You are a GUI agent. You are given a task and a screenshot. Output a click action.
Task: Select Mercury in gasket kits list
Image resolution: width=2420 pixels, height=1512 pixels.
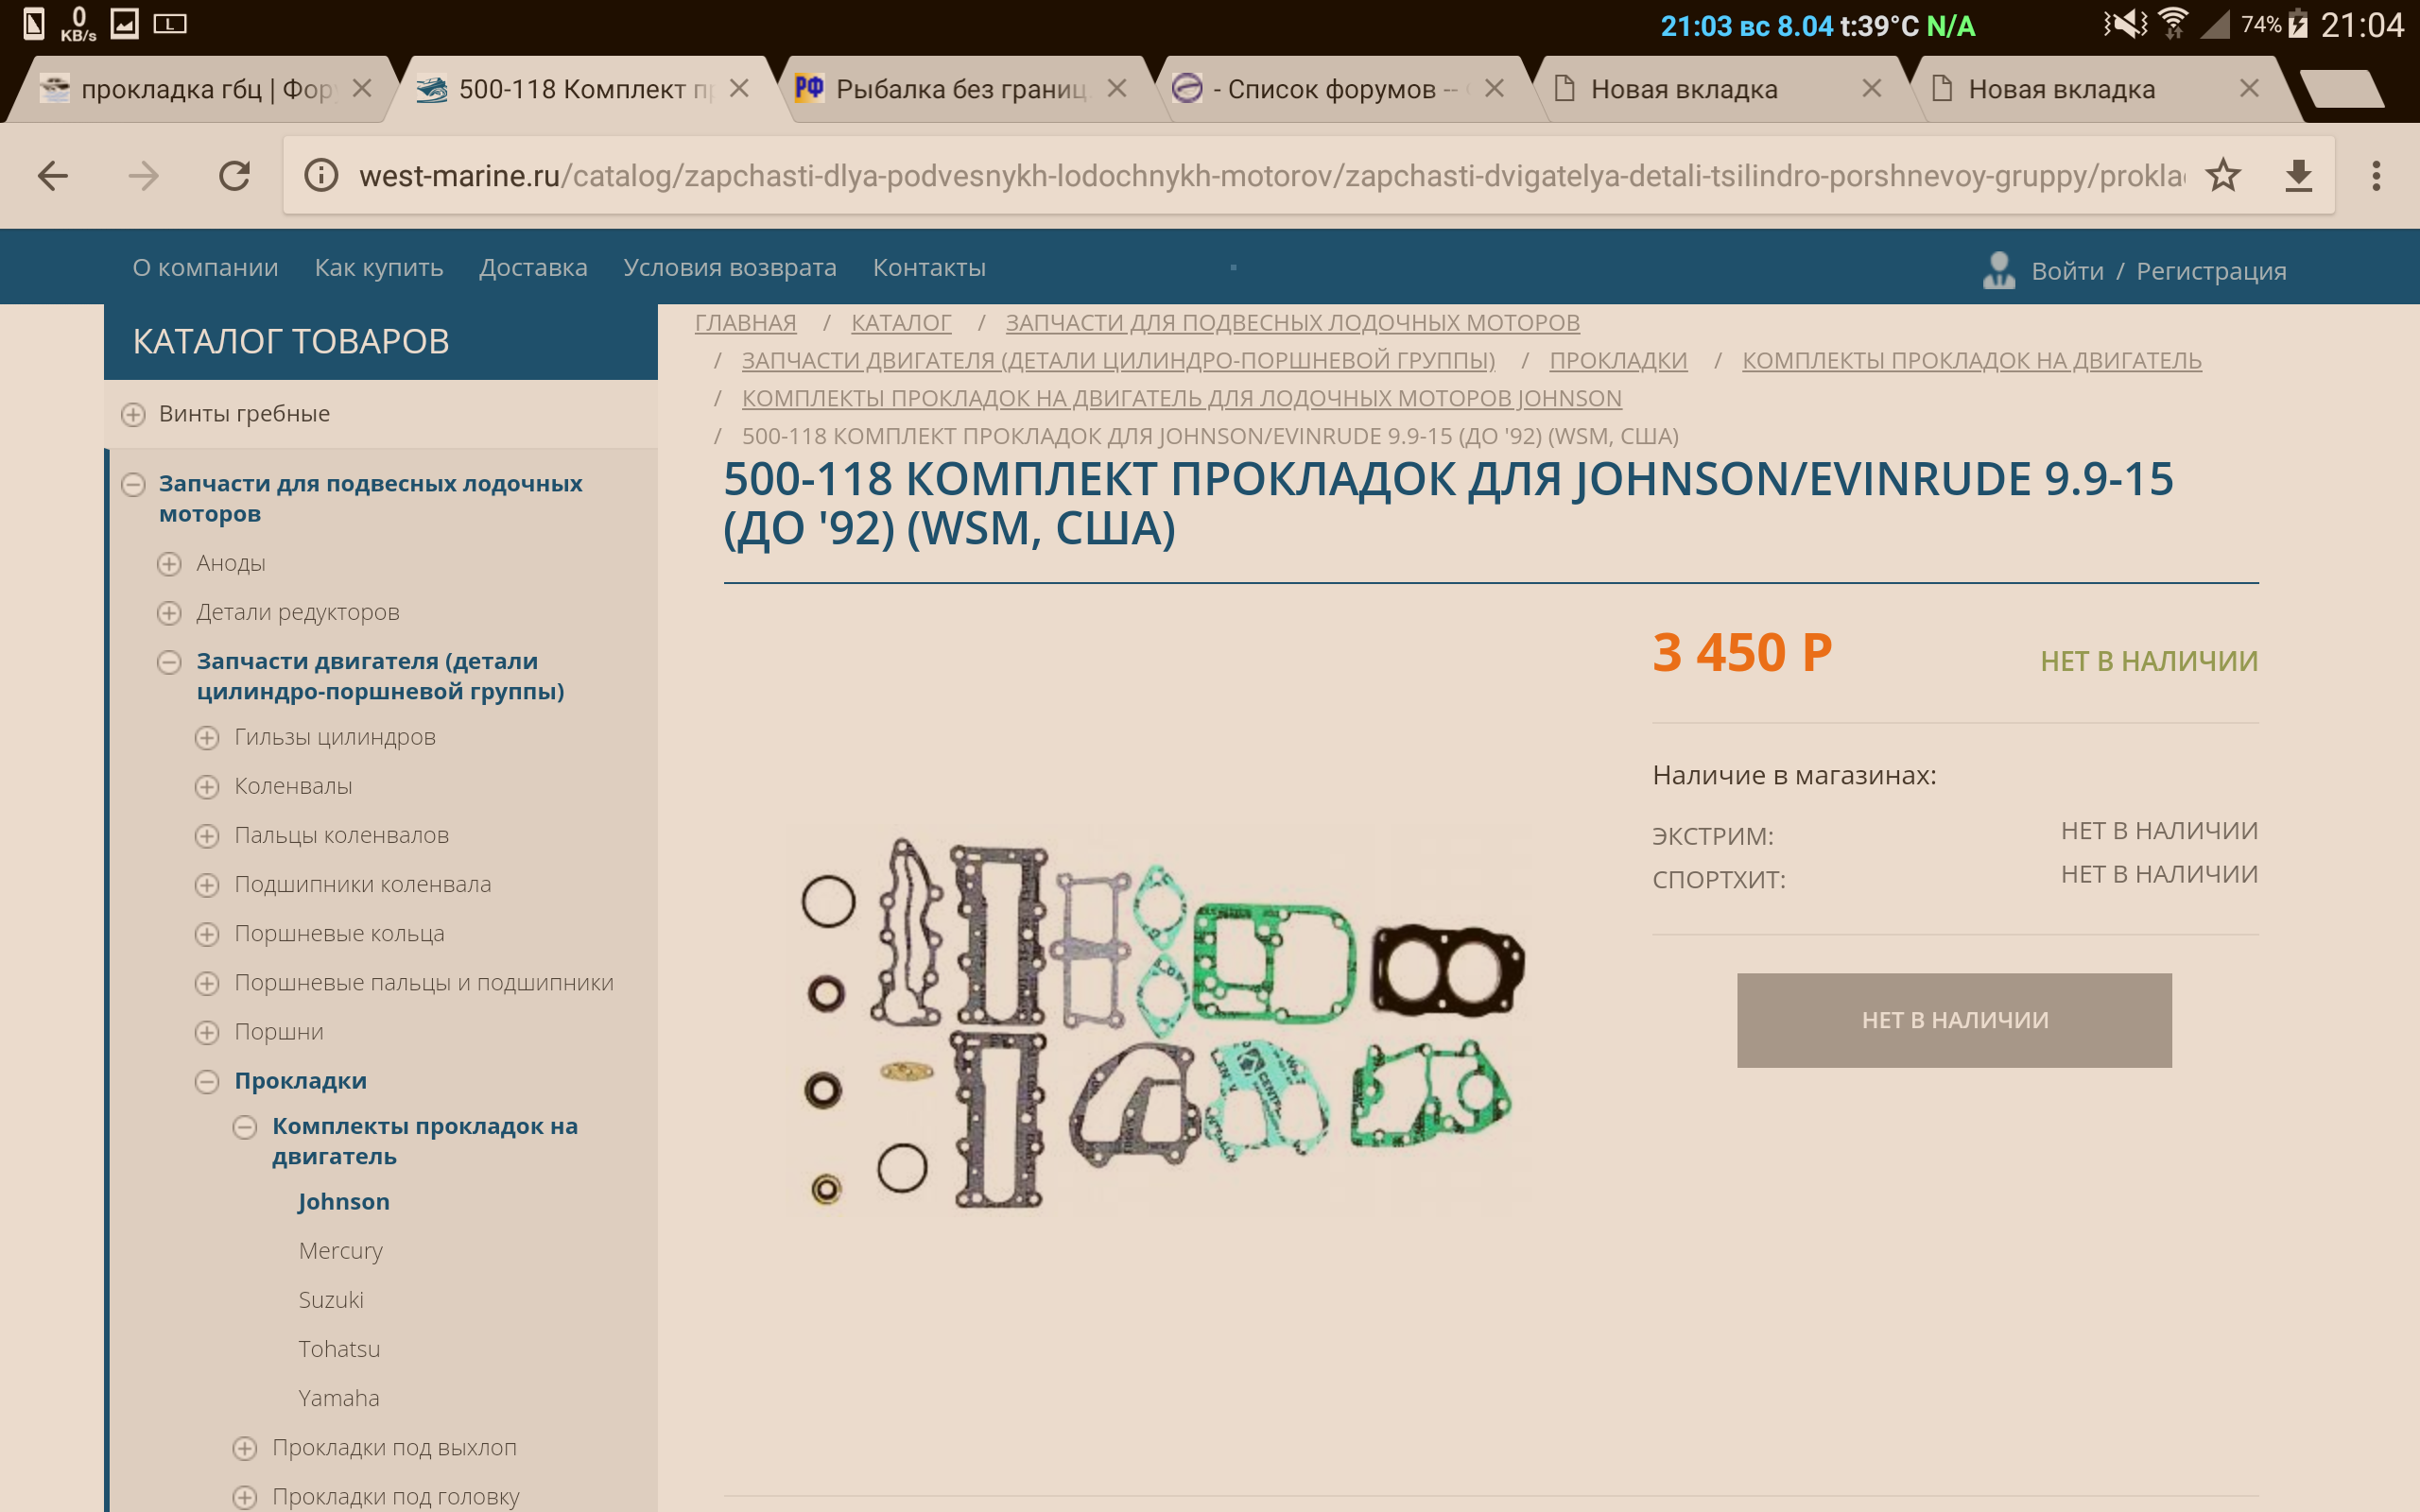point(340,1251)
